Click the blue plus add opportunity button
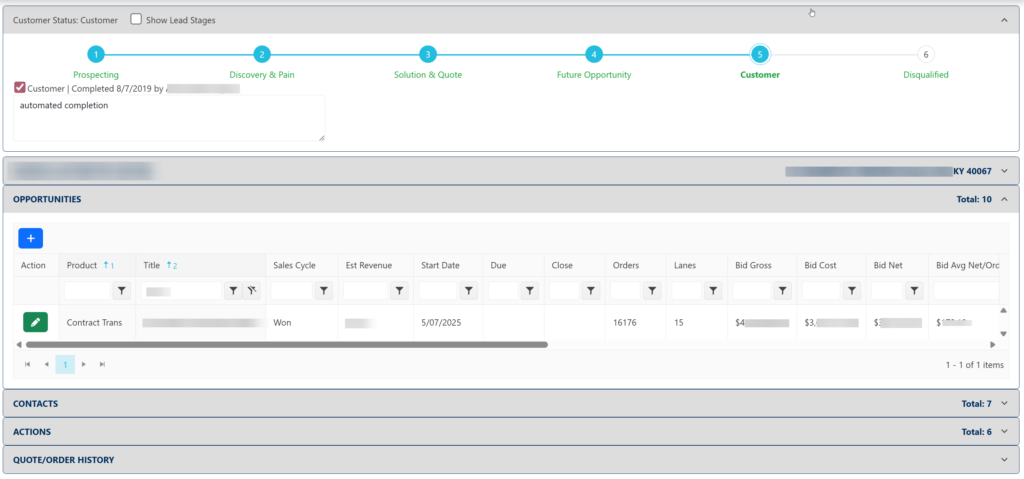Image resolution: width=1024 pixels, height=479 pixels. click(x=30, y=238)
